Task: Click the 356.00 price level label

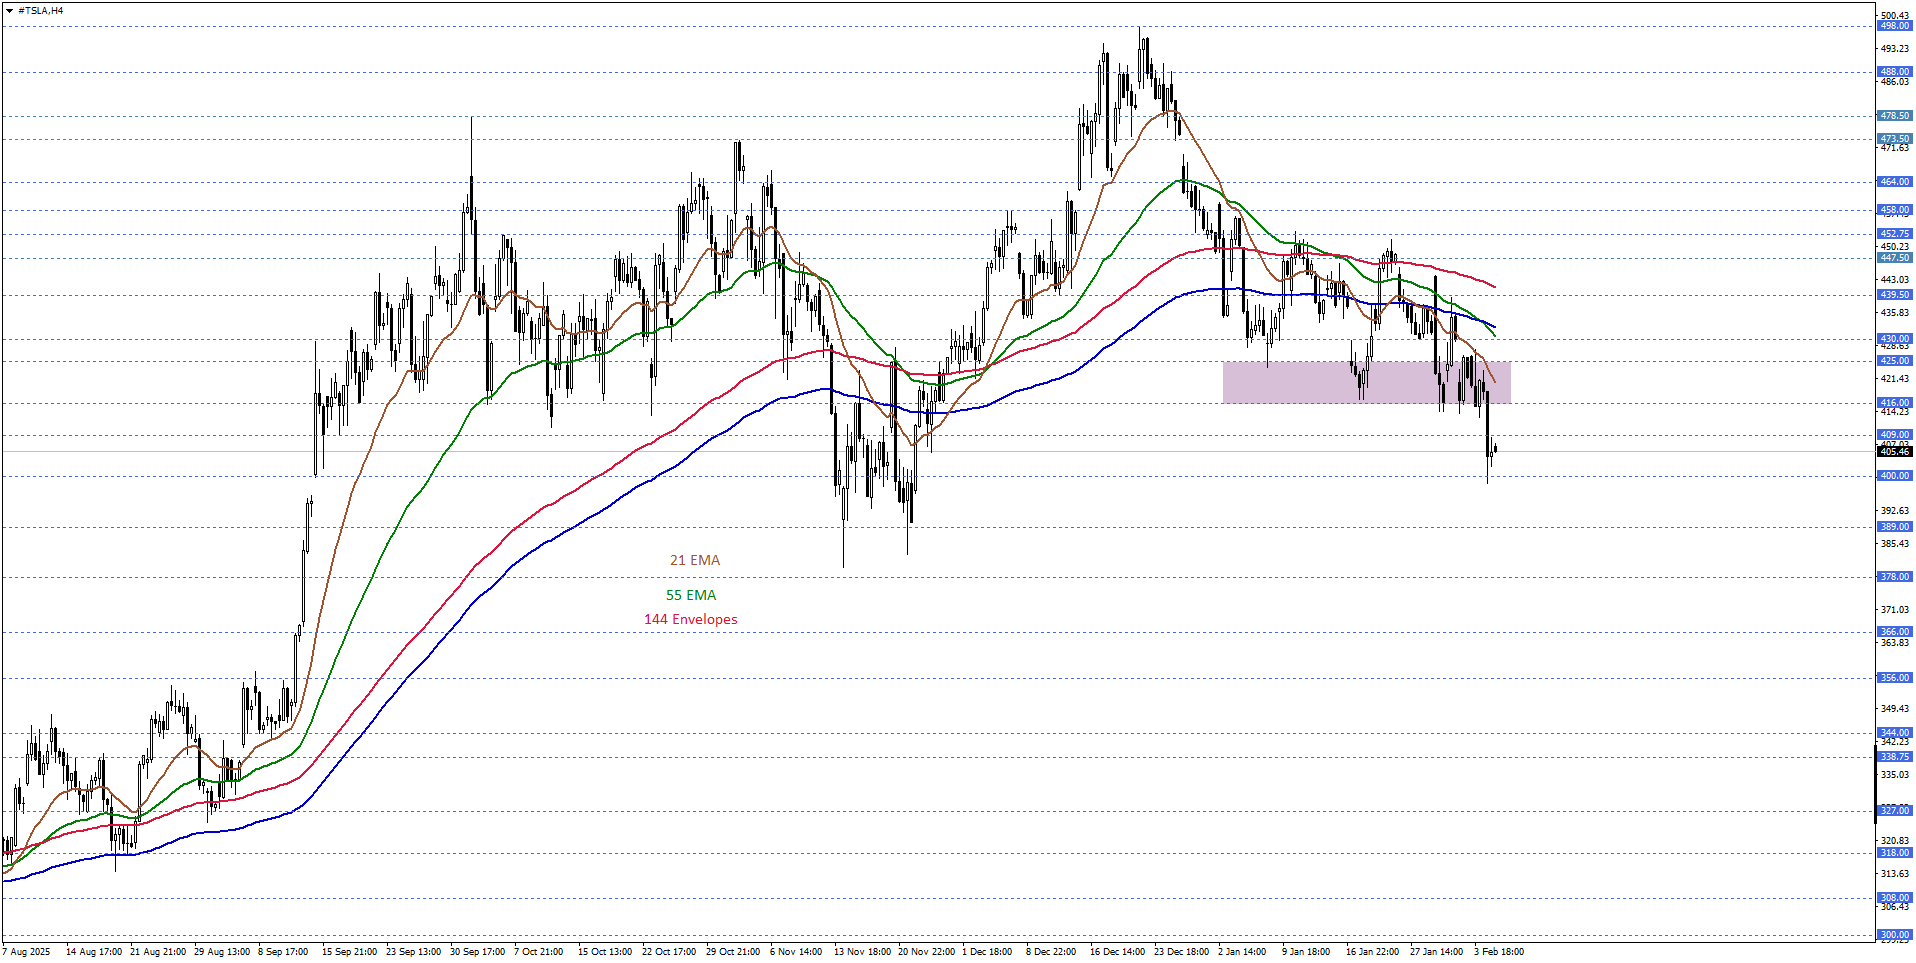Action: click(1894, 678)
